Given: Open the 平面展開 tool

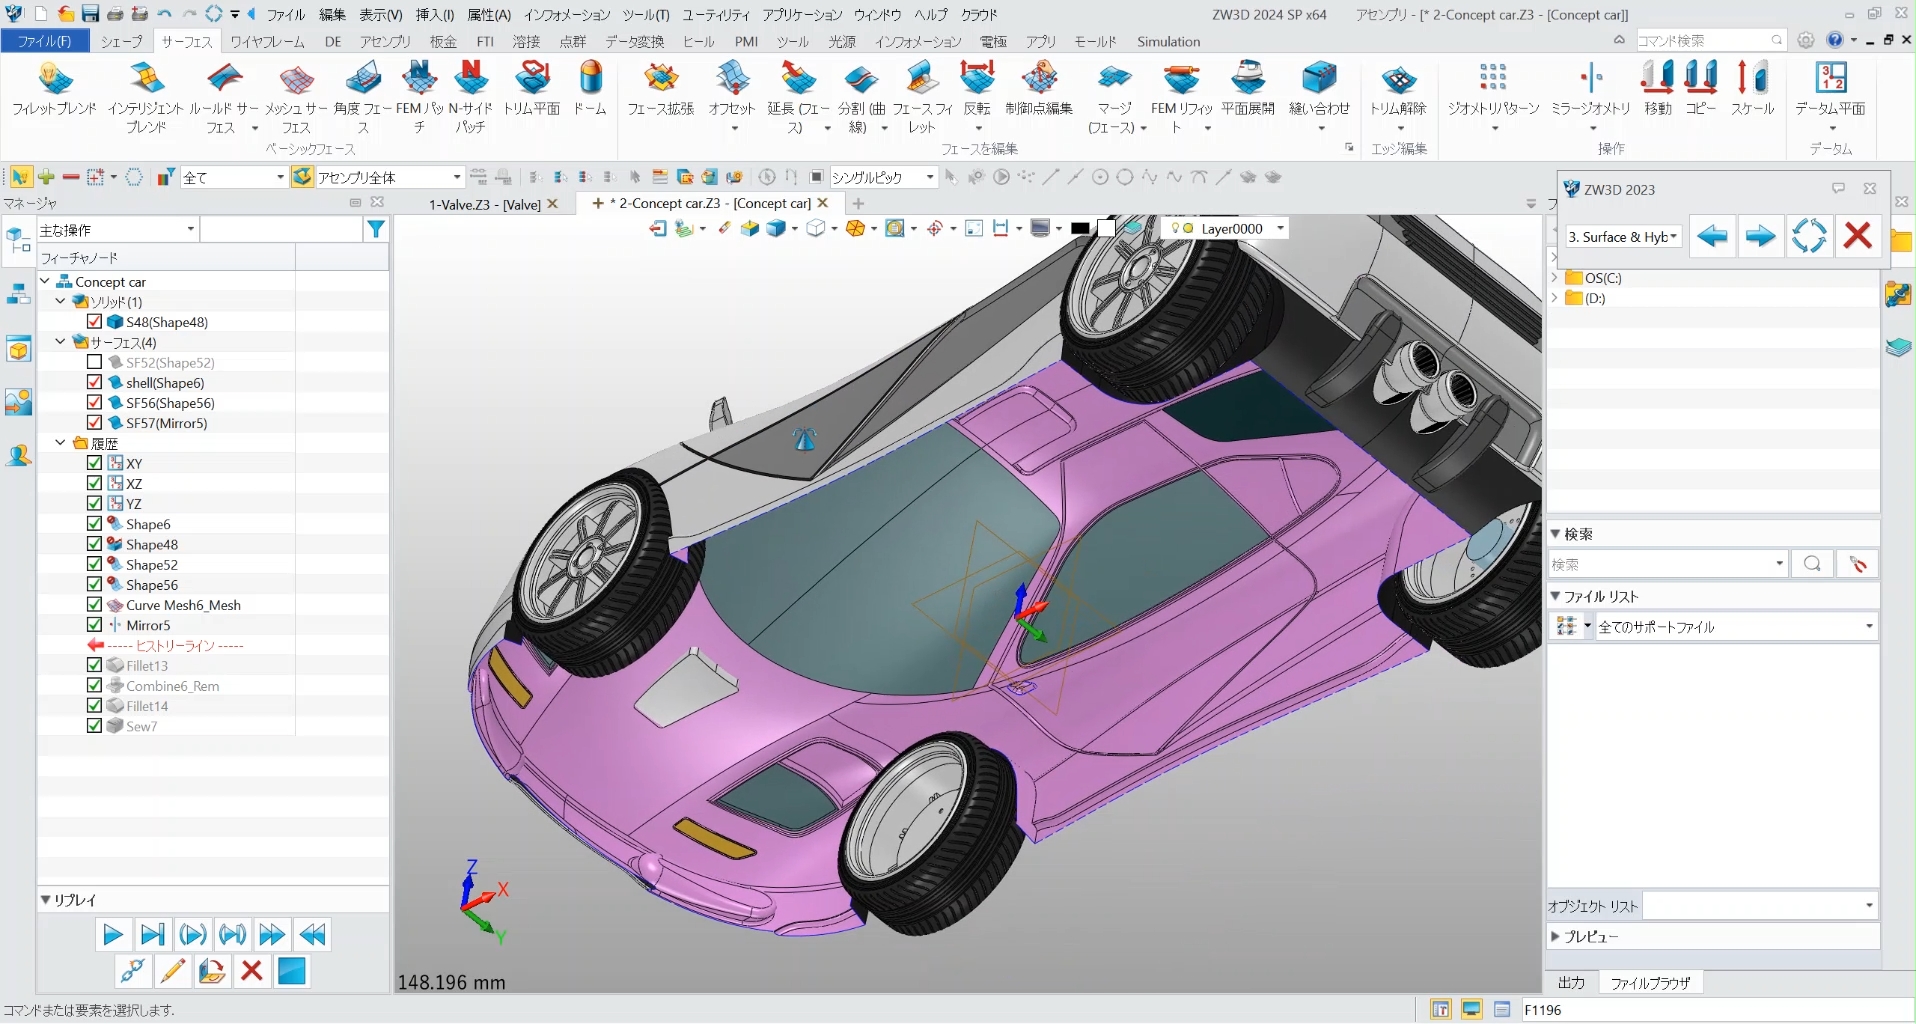Looking at the screenshot, I should (1248, 90).
